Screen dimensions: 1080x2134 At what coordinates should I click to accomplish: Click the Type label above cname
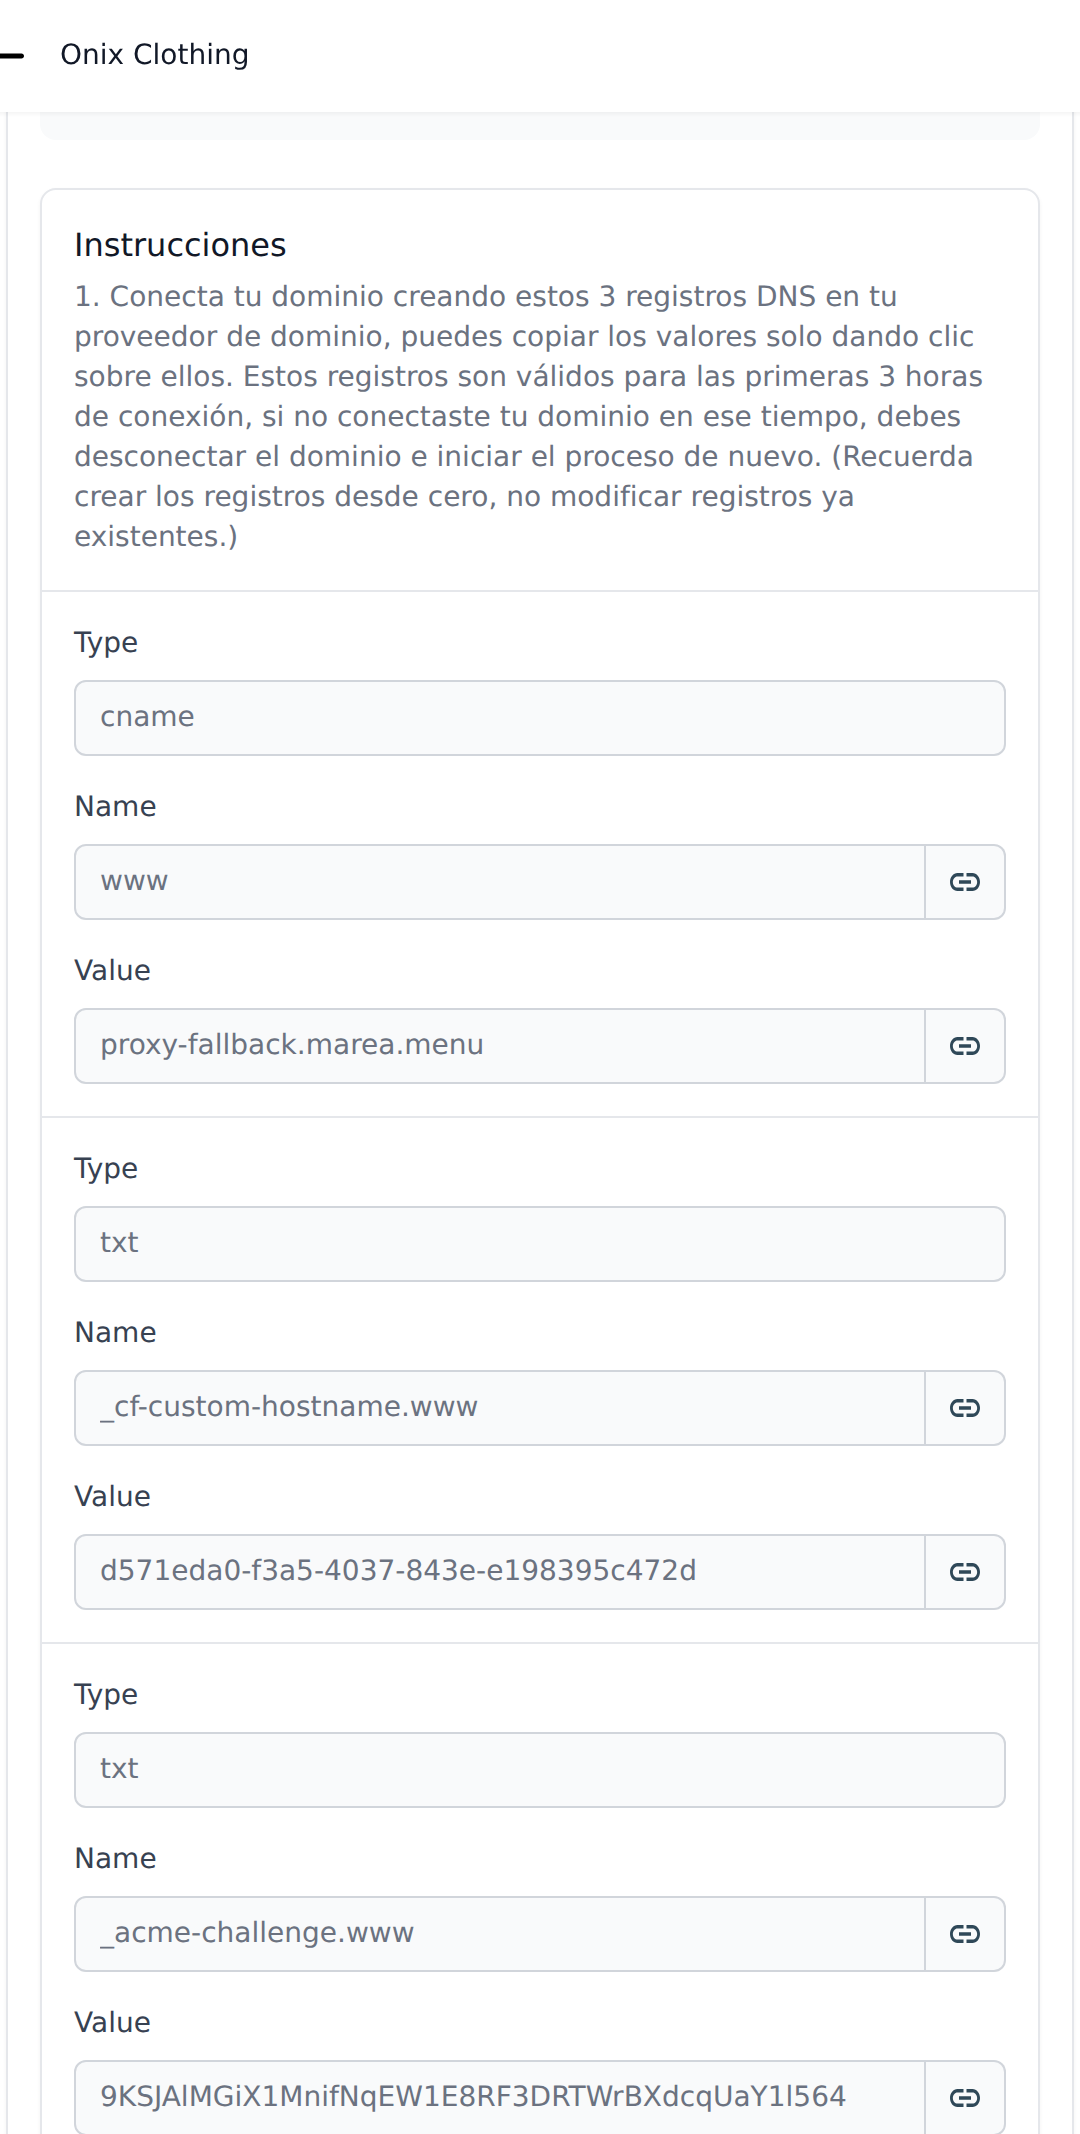[x=106, y=643]
